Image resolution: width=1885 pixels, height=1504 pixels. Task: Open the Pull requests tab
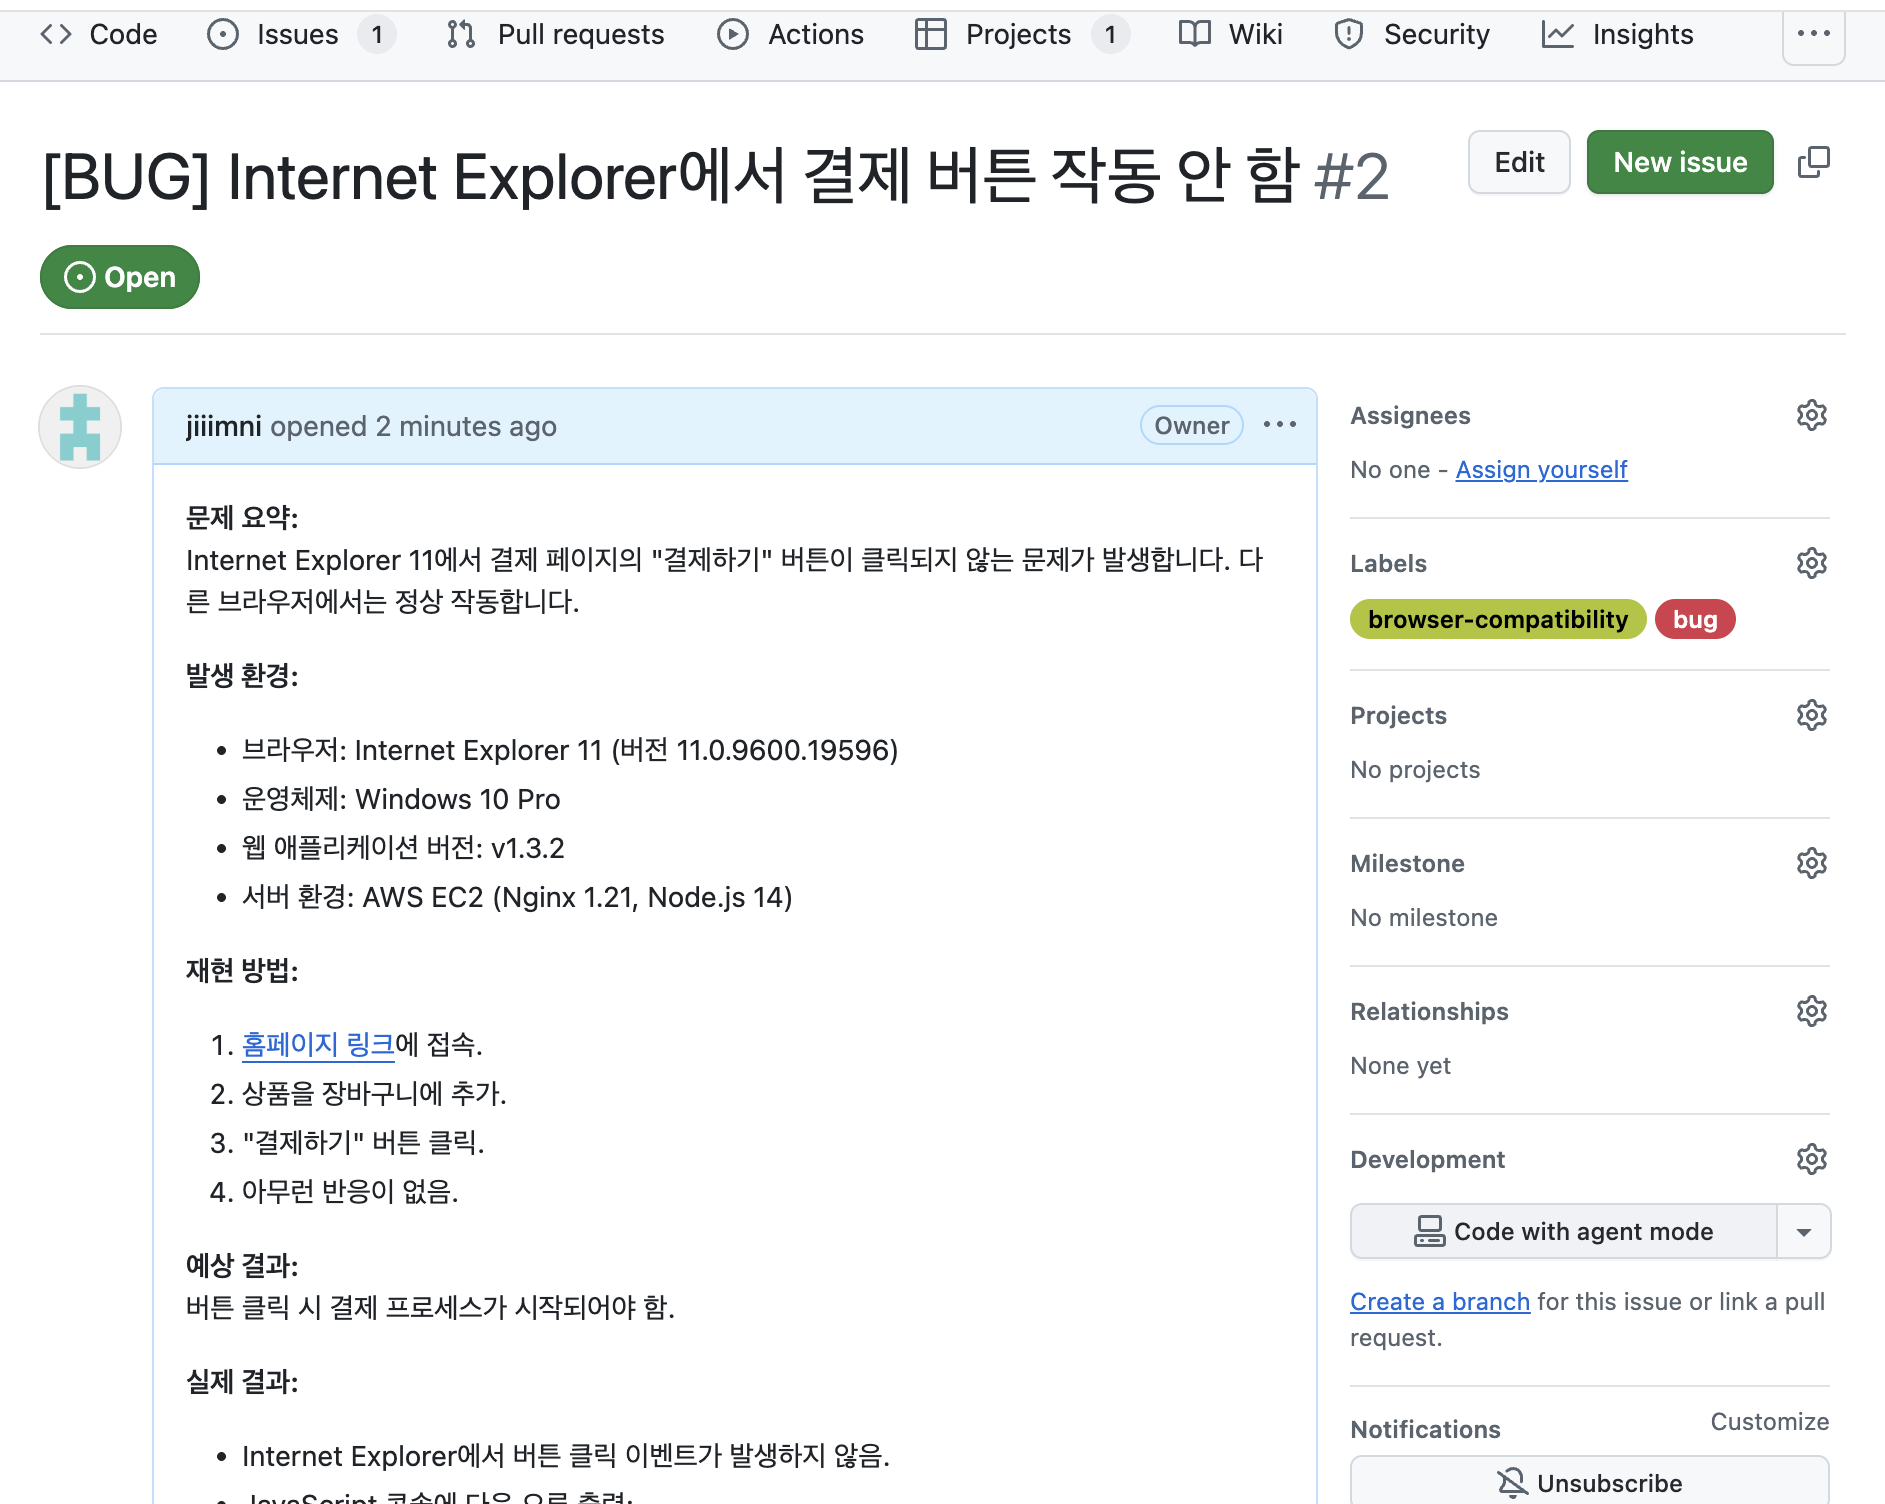[555, 35]
